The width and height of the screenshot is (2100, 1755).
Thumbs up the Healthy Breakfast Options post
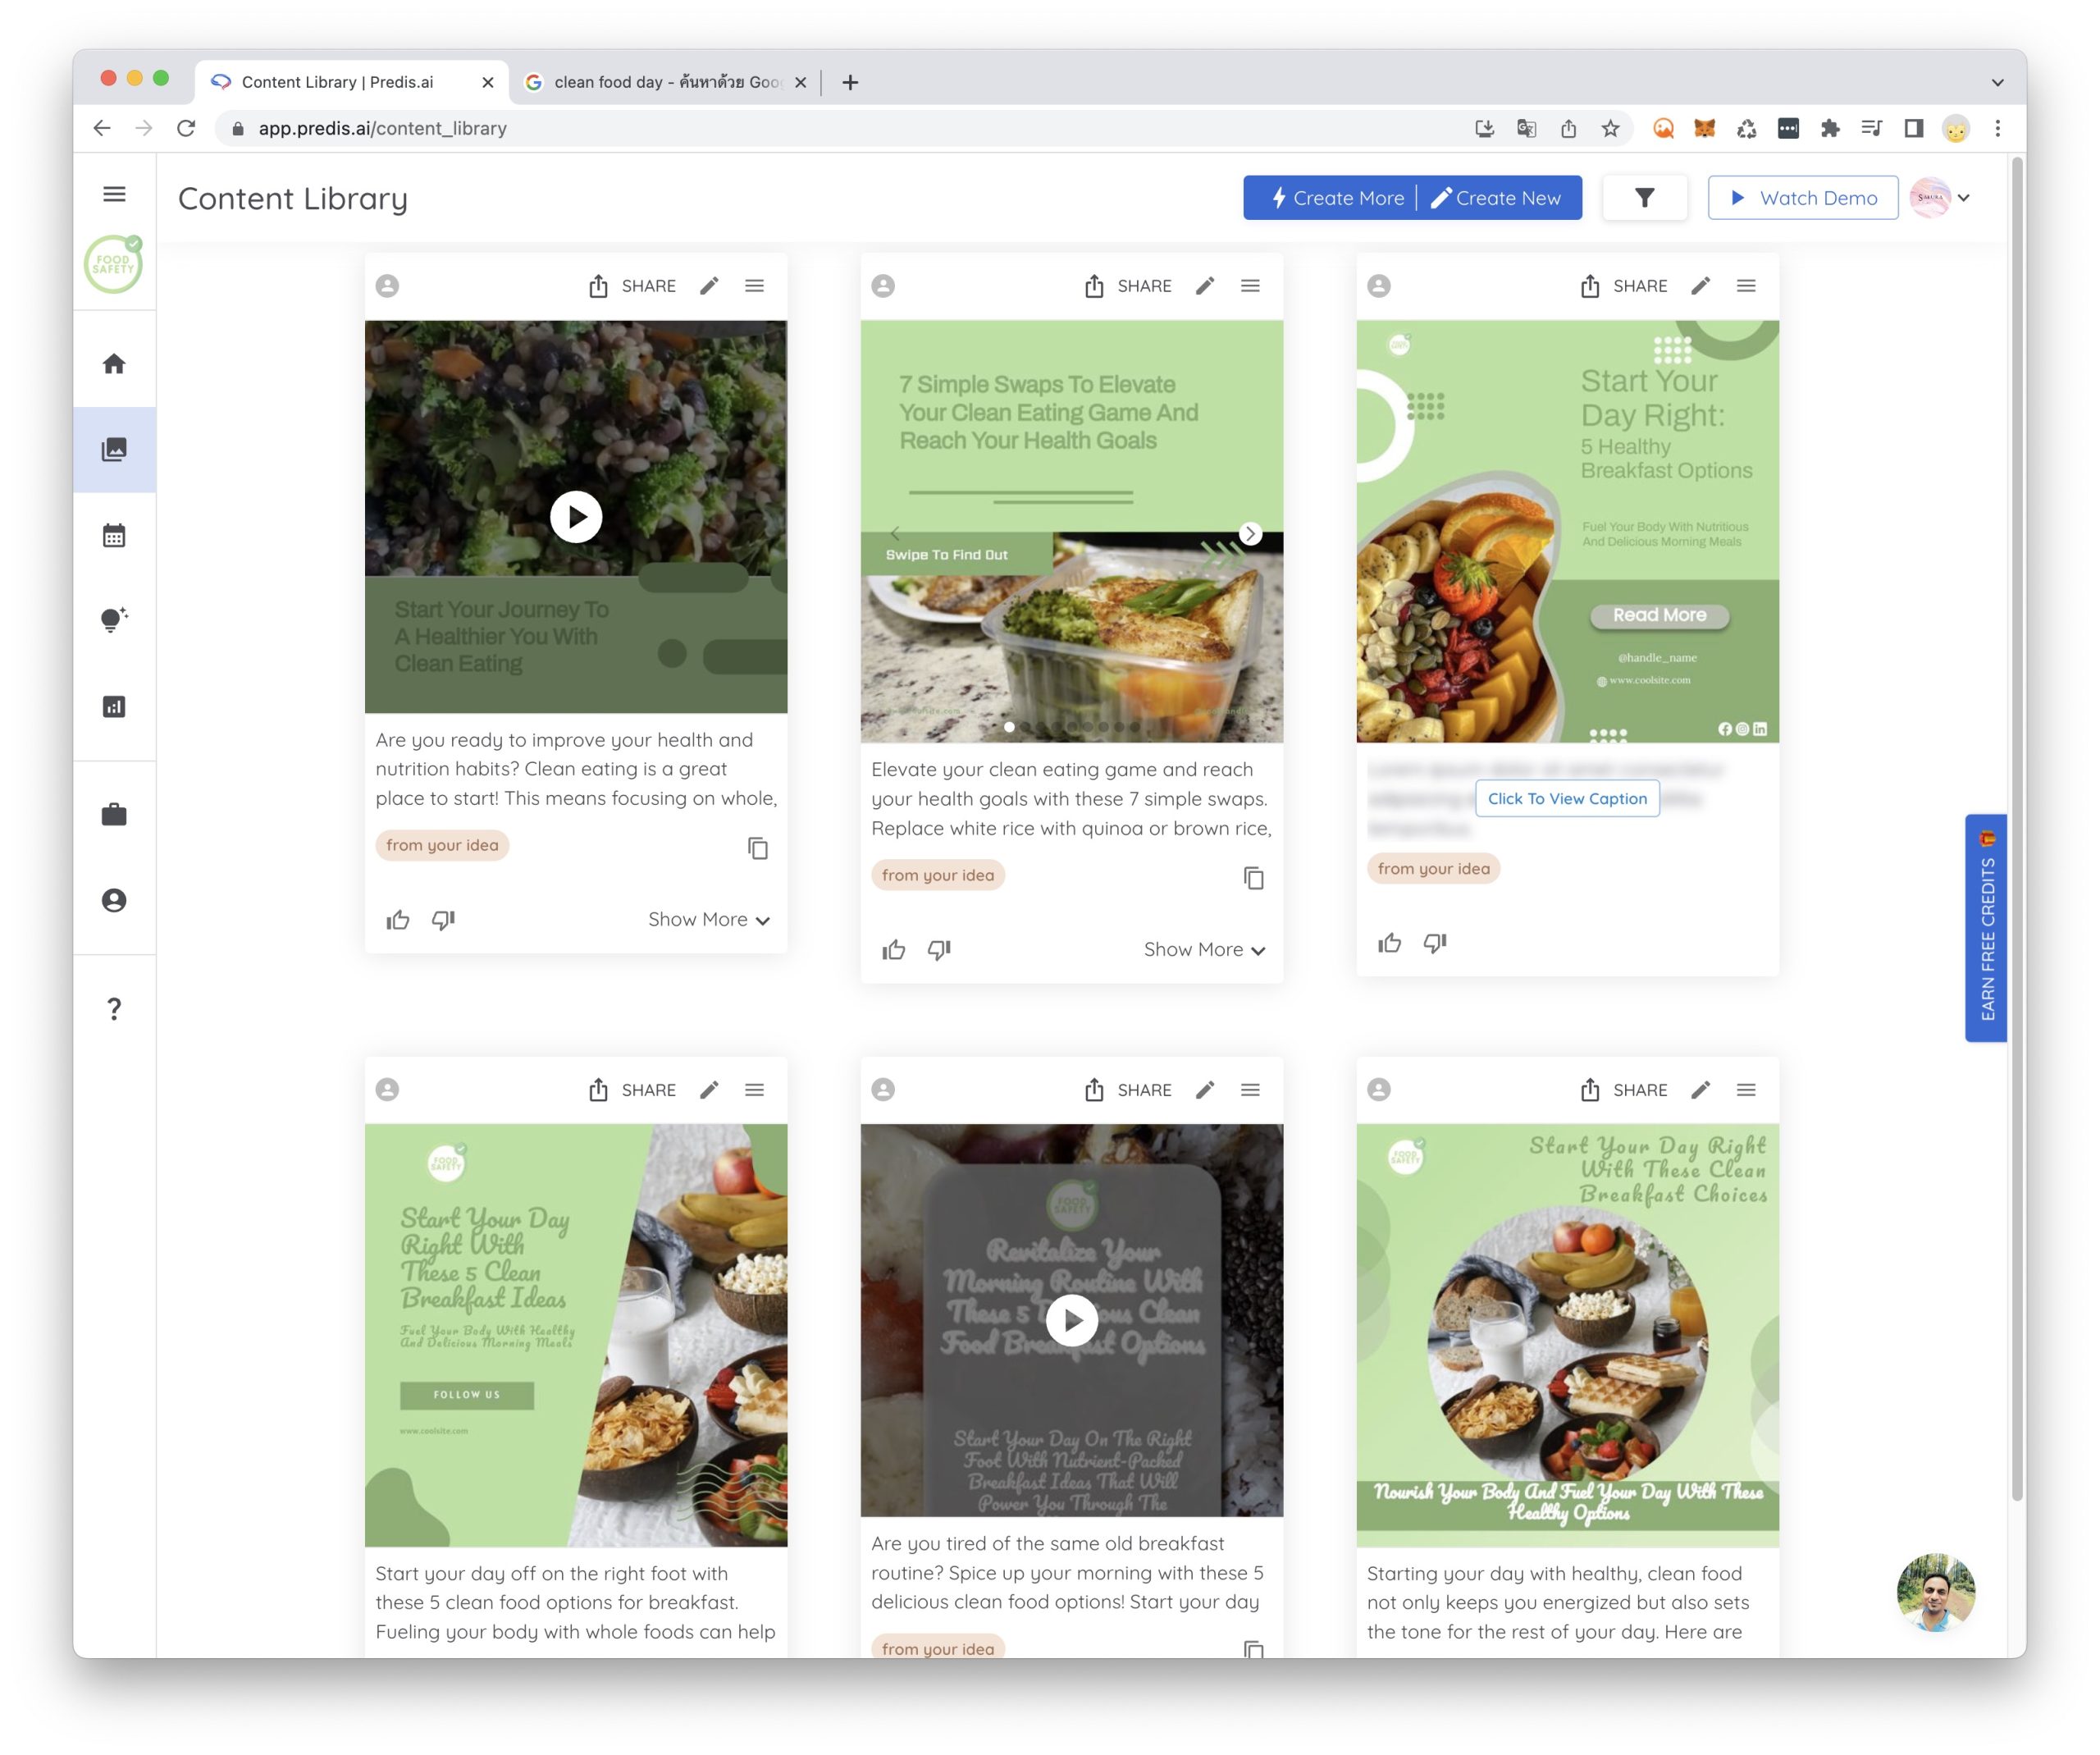tap(1389, 943)
